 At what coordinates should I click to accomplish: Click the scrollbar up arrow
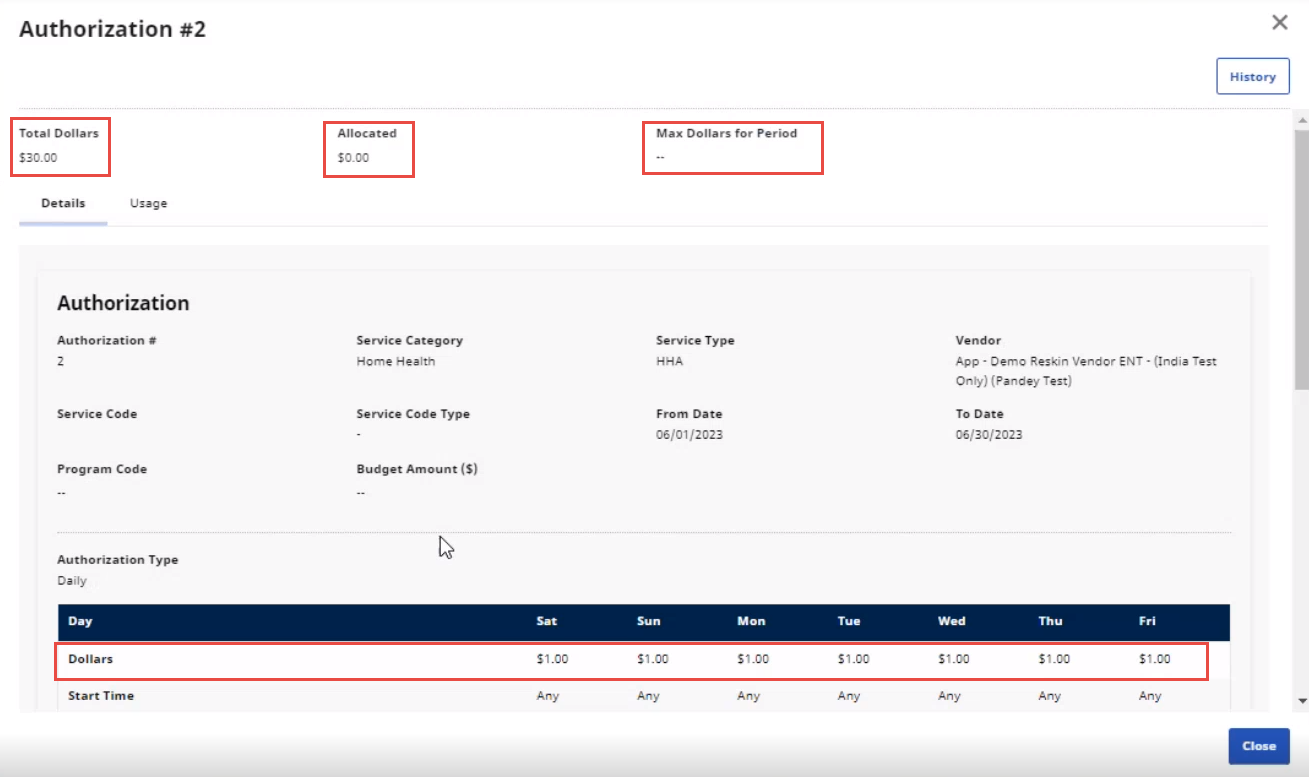coord(1301,118)
